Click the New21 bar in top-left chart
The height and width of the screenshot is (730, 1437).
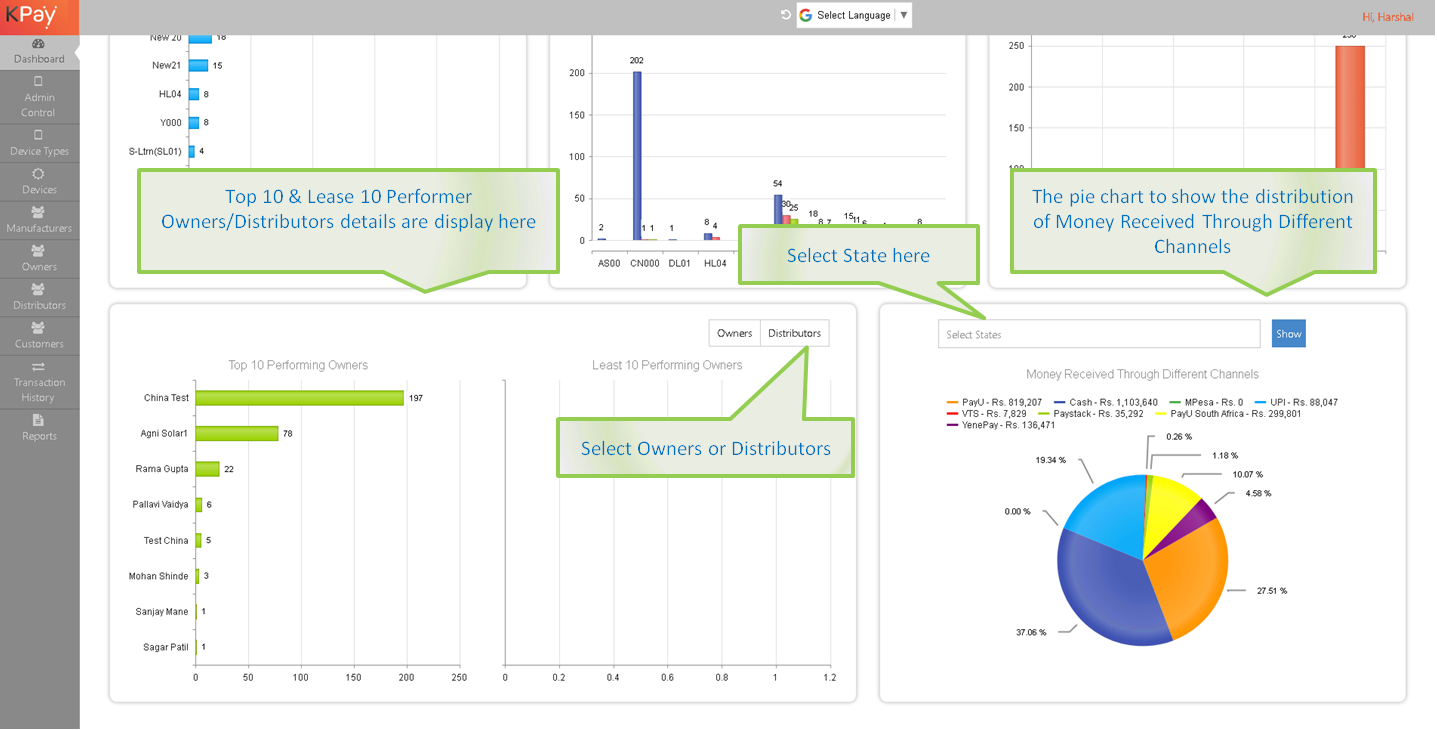[x=198, y=65]
